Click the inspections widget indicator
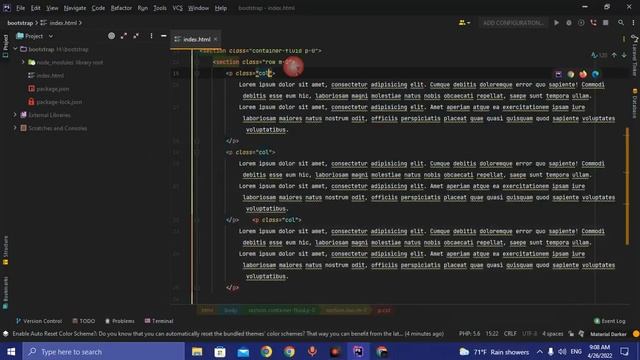Viewport: 640px width, 360px height. tap(598, 55)
